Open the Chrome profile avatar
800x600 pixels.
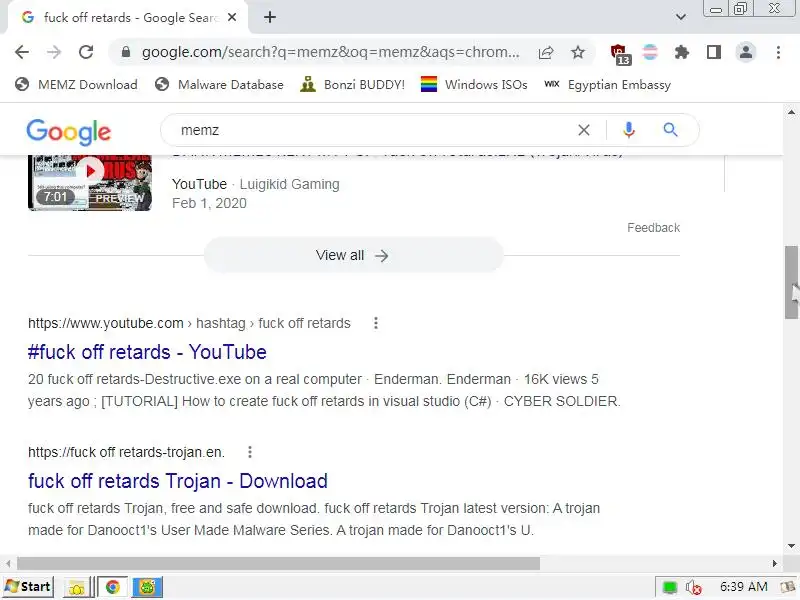pos(746,52)
